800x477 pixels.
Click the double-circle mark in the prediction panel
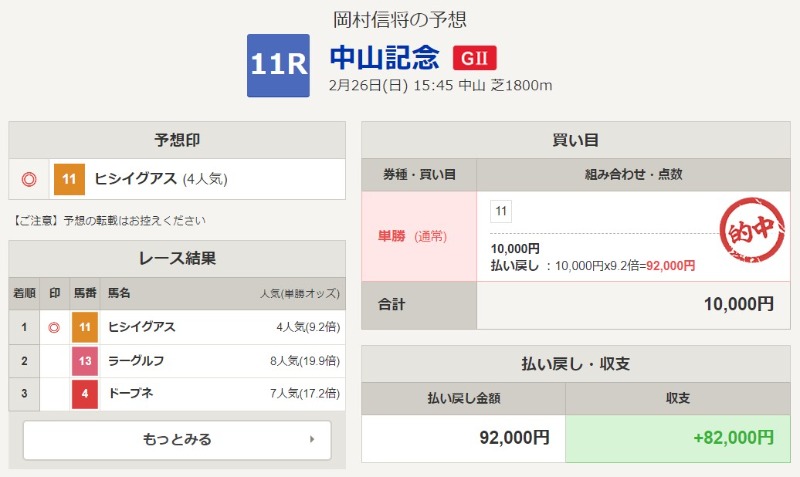point(29,179)
